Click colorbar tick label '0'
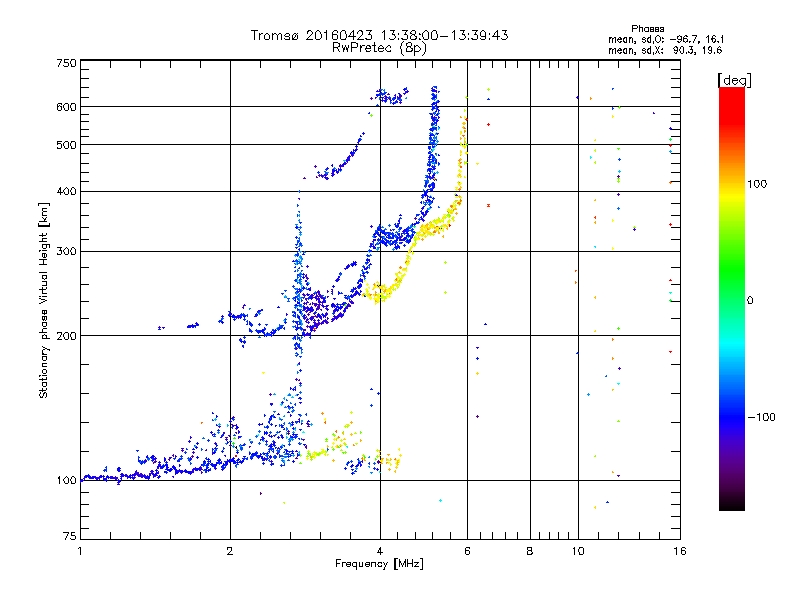Image resolution: width=800 pixels, height=600 pixels. (x=749, y=301)
